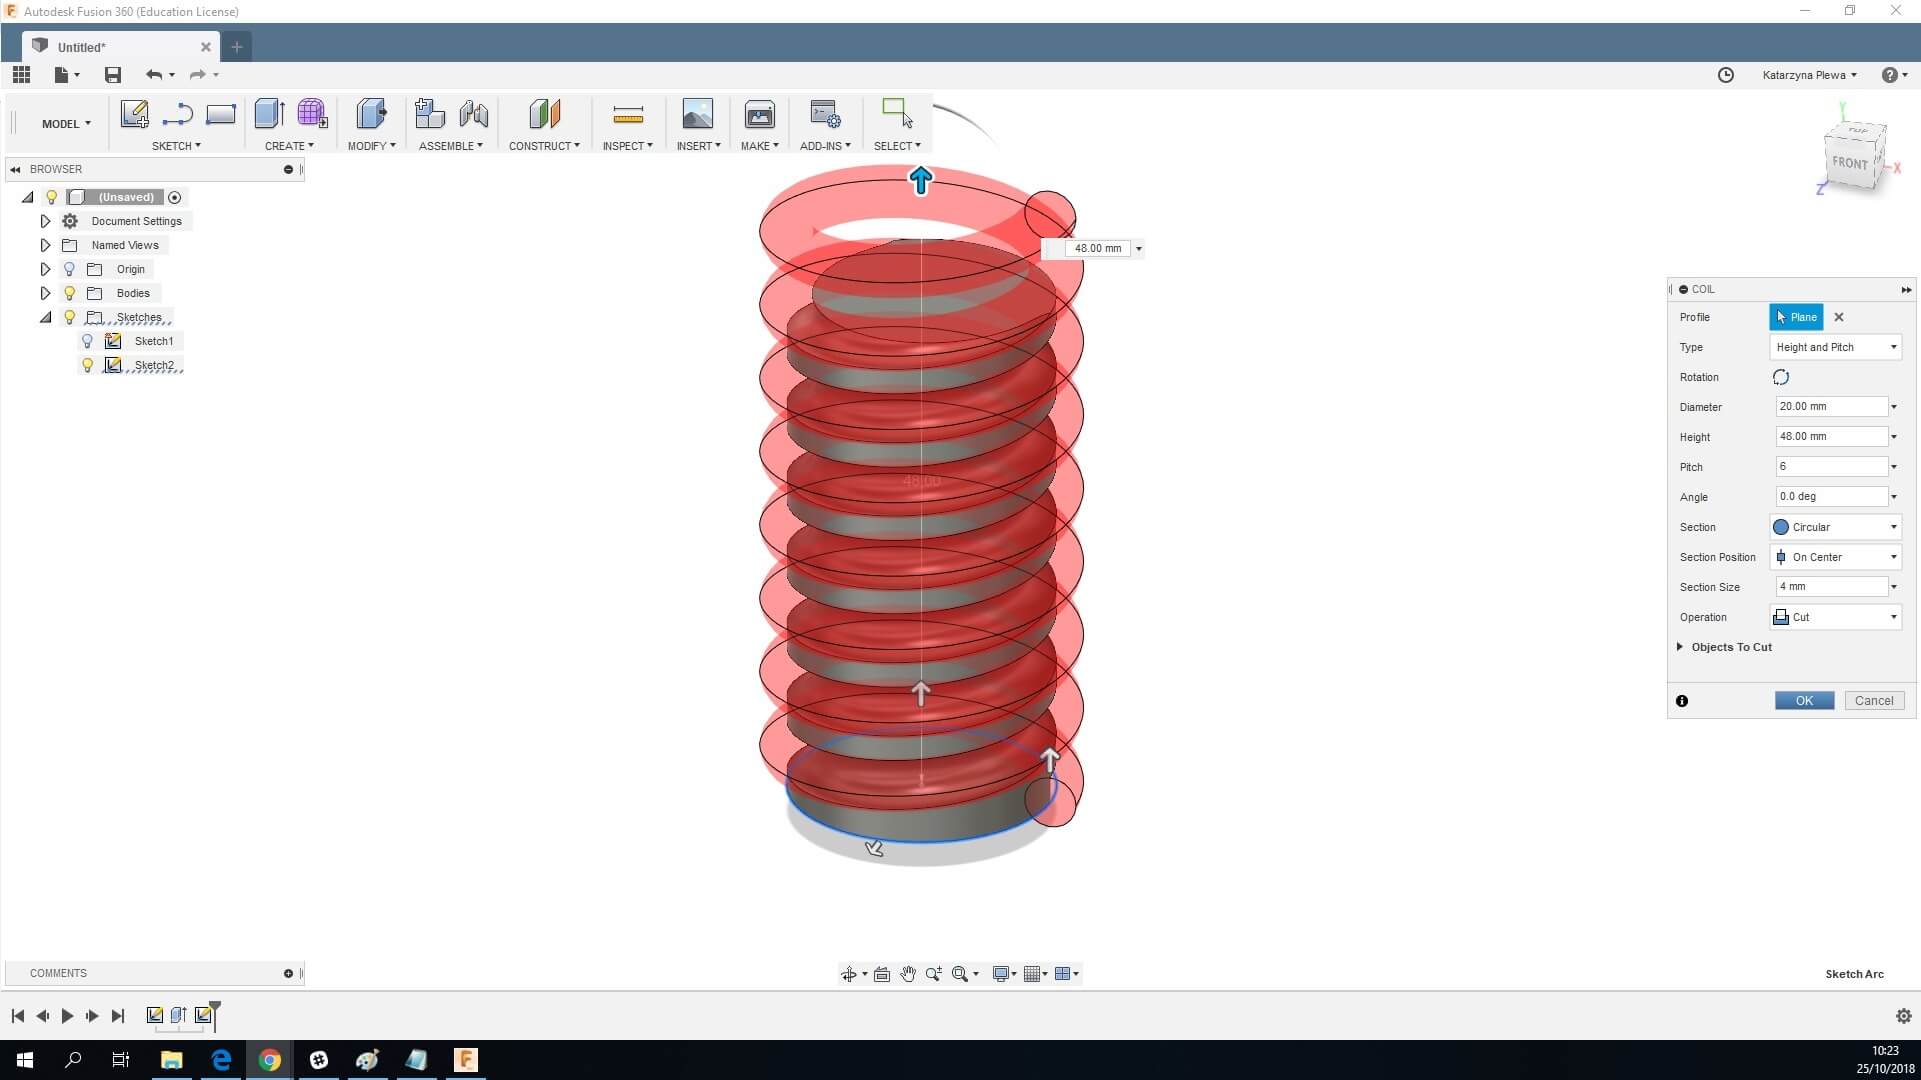Collapse the Sketches folder node
The height and width of the screenshot is (1080, 1921).
pyautogui.click(x=45, y=317)
